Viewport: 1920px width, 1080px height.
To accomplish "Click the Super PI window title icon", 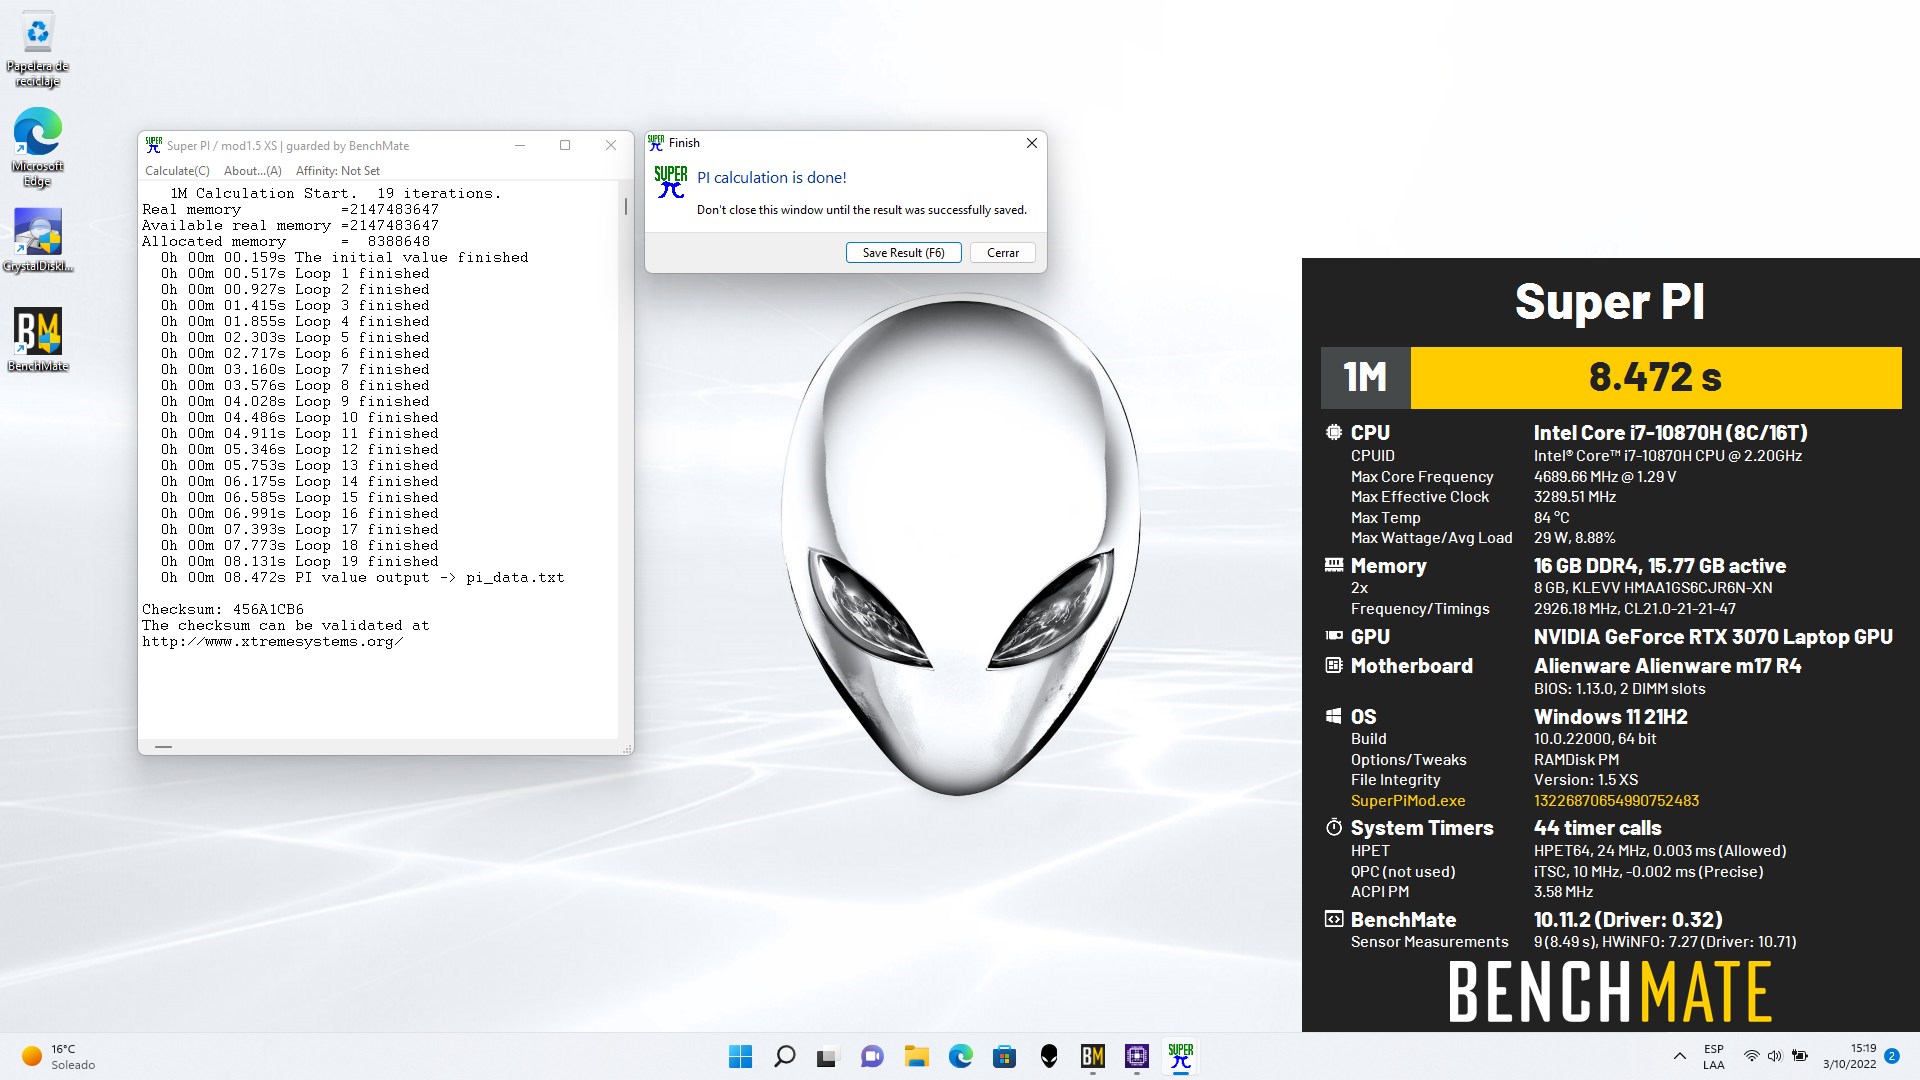I will click(x=153, y=145).
